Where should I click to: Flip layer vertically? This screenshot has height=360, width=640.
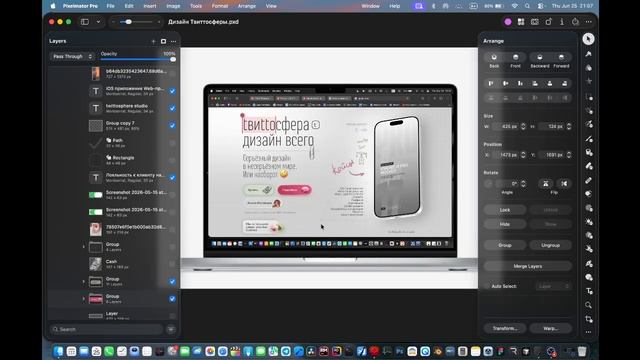[x=545, y=184]
